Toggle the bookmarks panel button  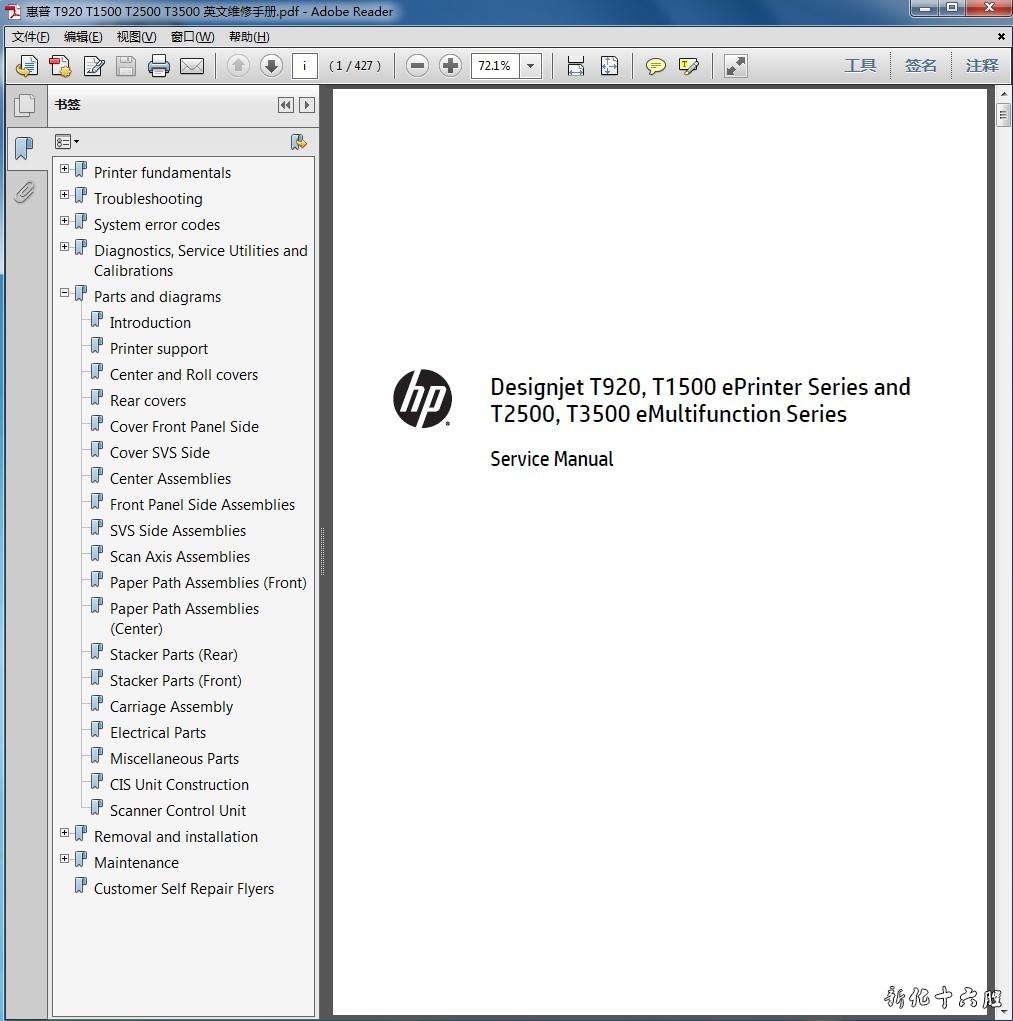24,149
